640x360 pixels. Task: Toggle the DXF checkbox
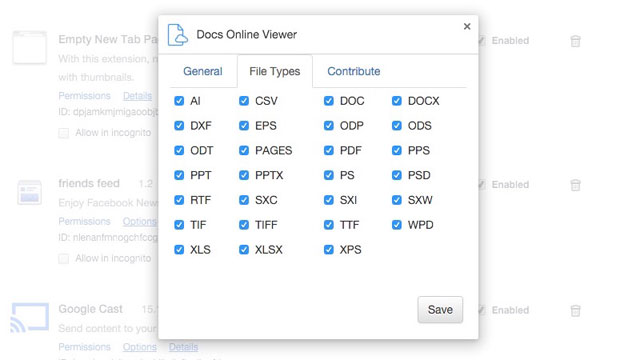pyautogui.click(x=179, y=126)
